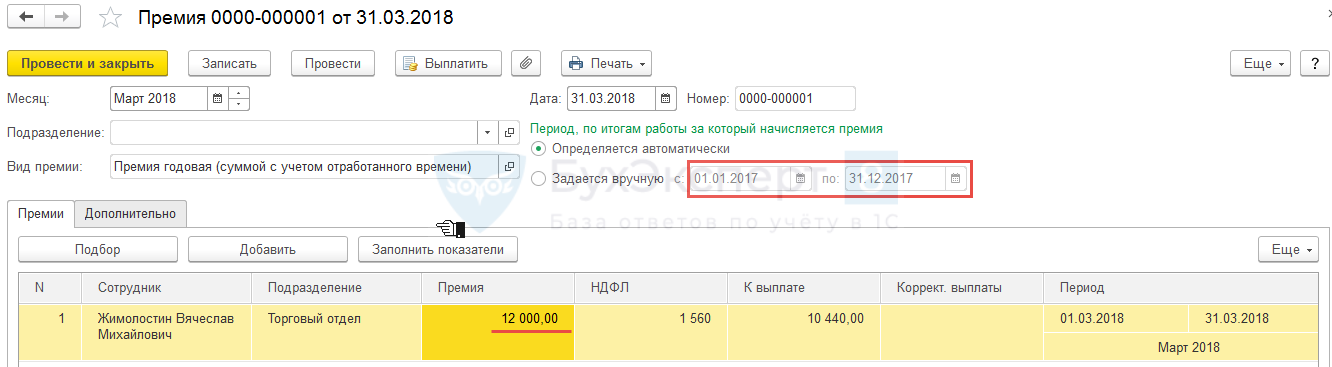Open Вид премии selection form icon
The image size is (1332, 367).
click(x=508, y=166)
